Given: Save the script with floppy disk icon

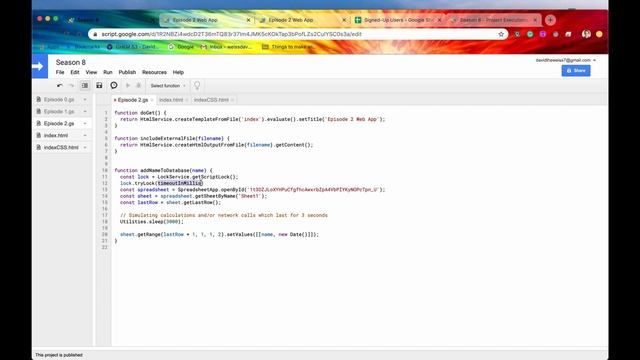Looking at the screenshot, I should coord(99,85).
